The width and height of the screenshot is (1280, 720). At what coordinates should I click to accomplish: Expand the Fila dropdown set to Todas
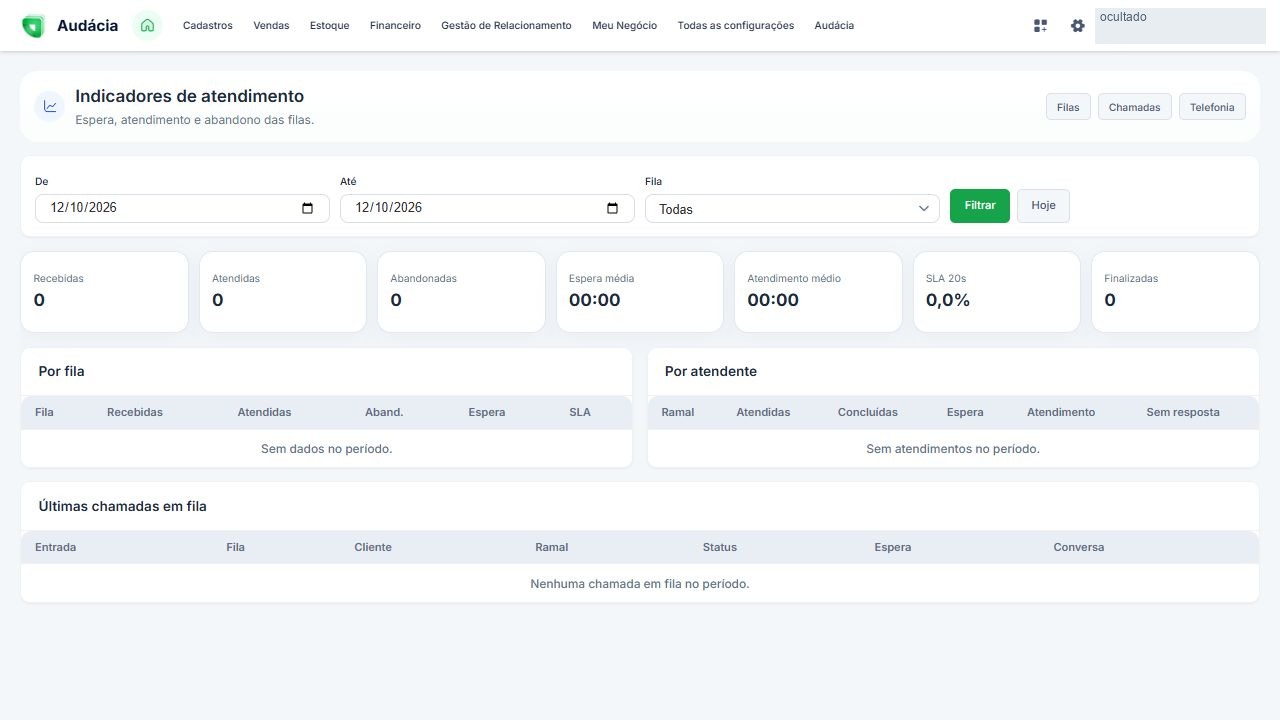792,209
